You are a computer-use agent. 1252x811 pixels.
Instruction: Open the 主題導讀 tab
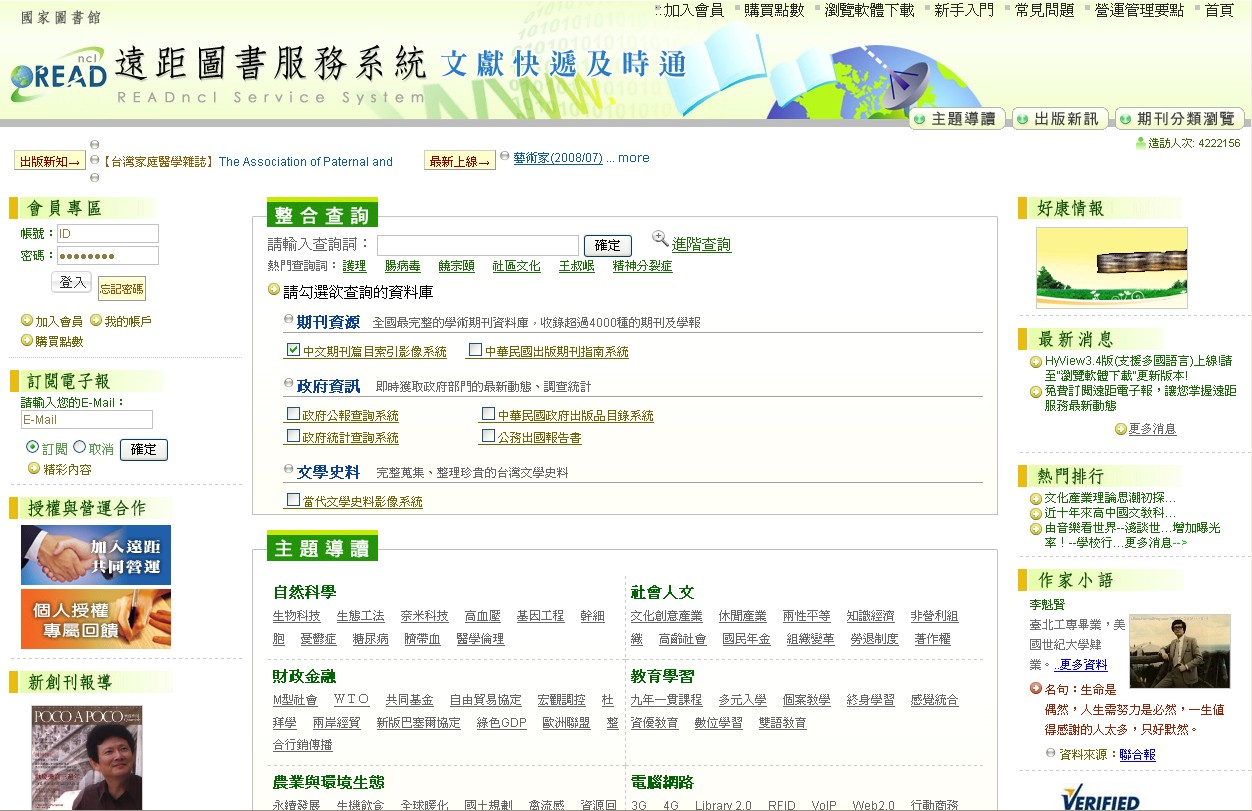957,119
